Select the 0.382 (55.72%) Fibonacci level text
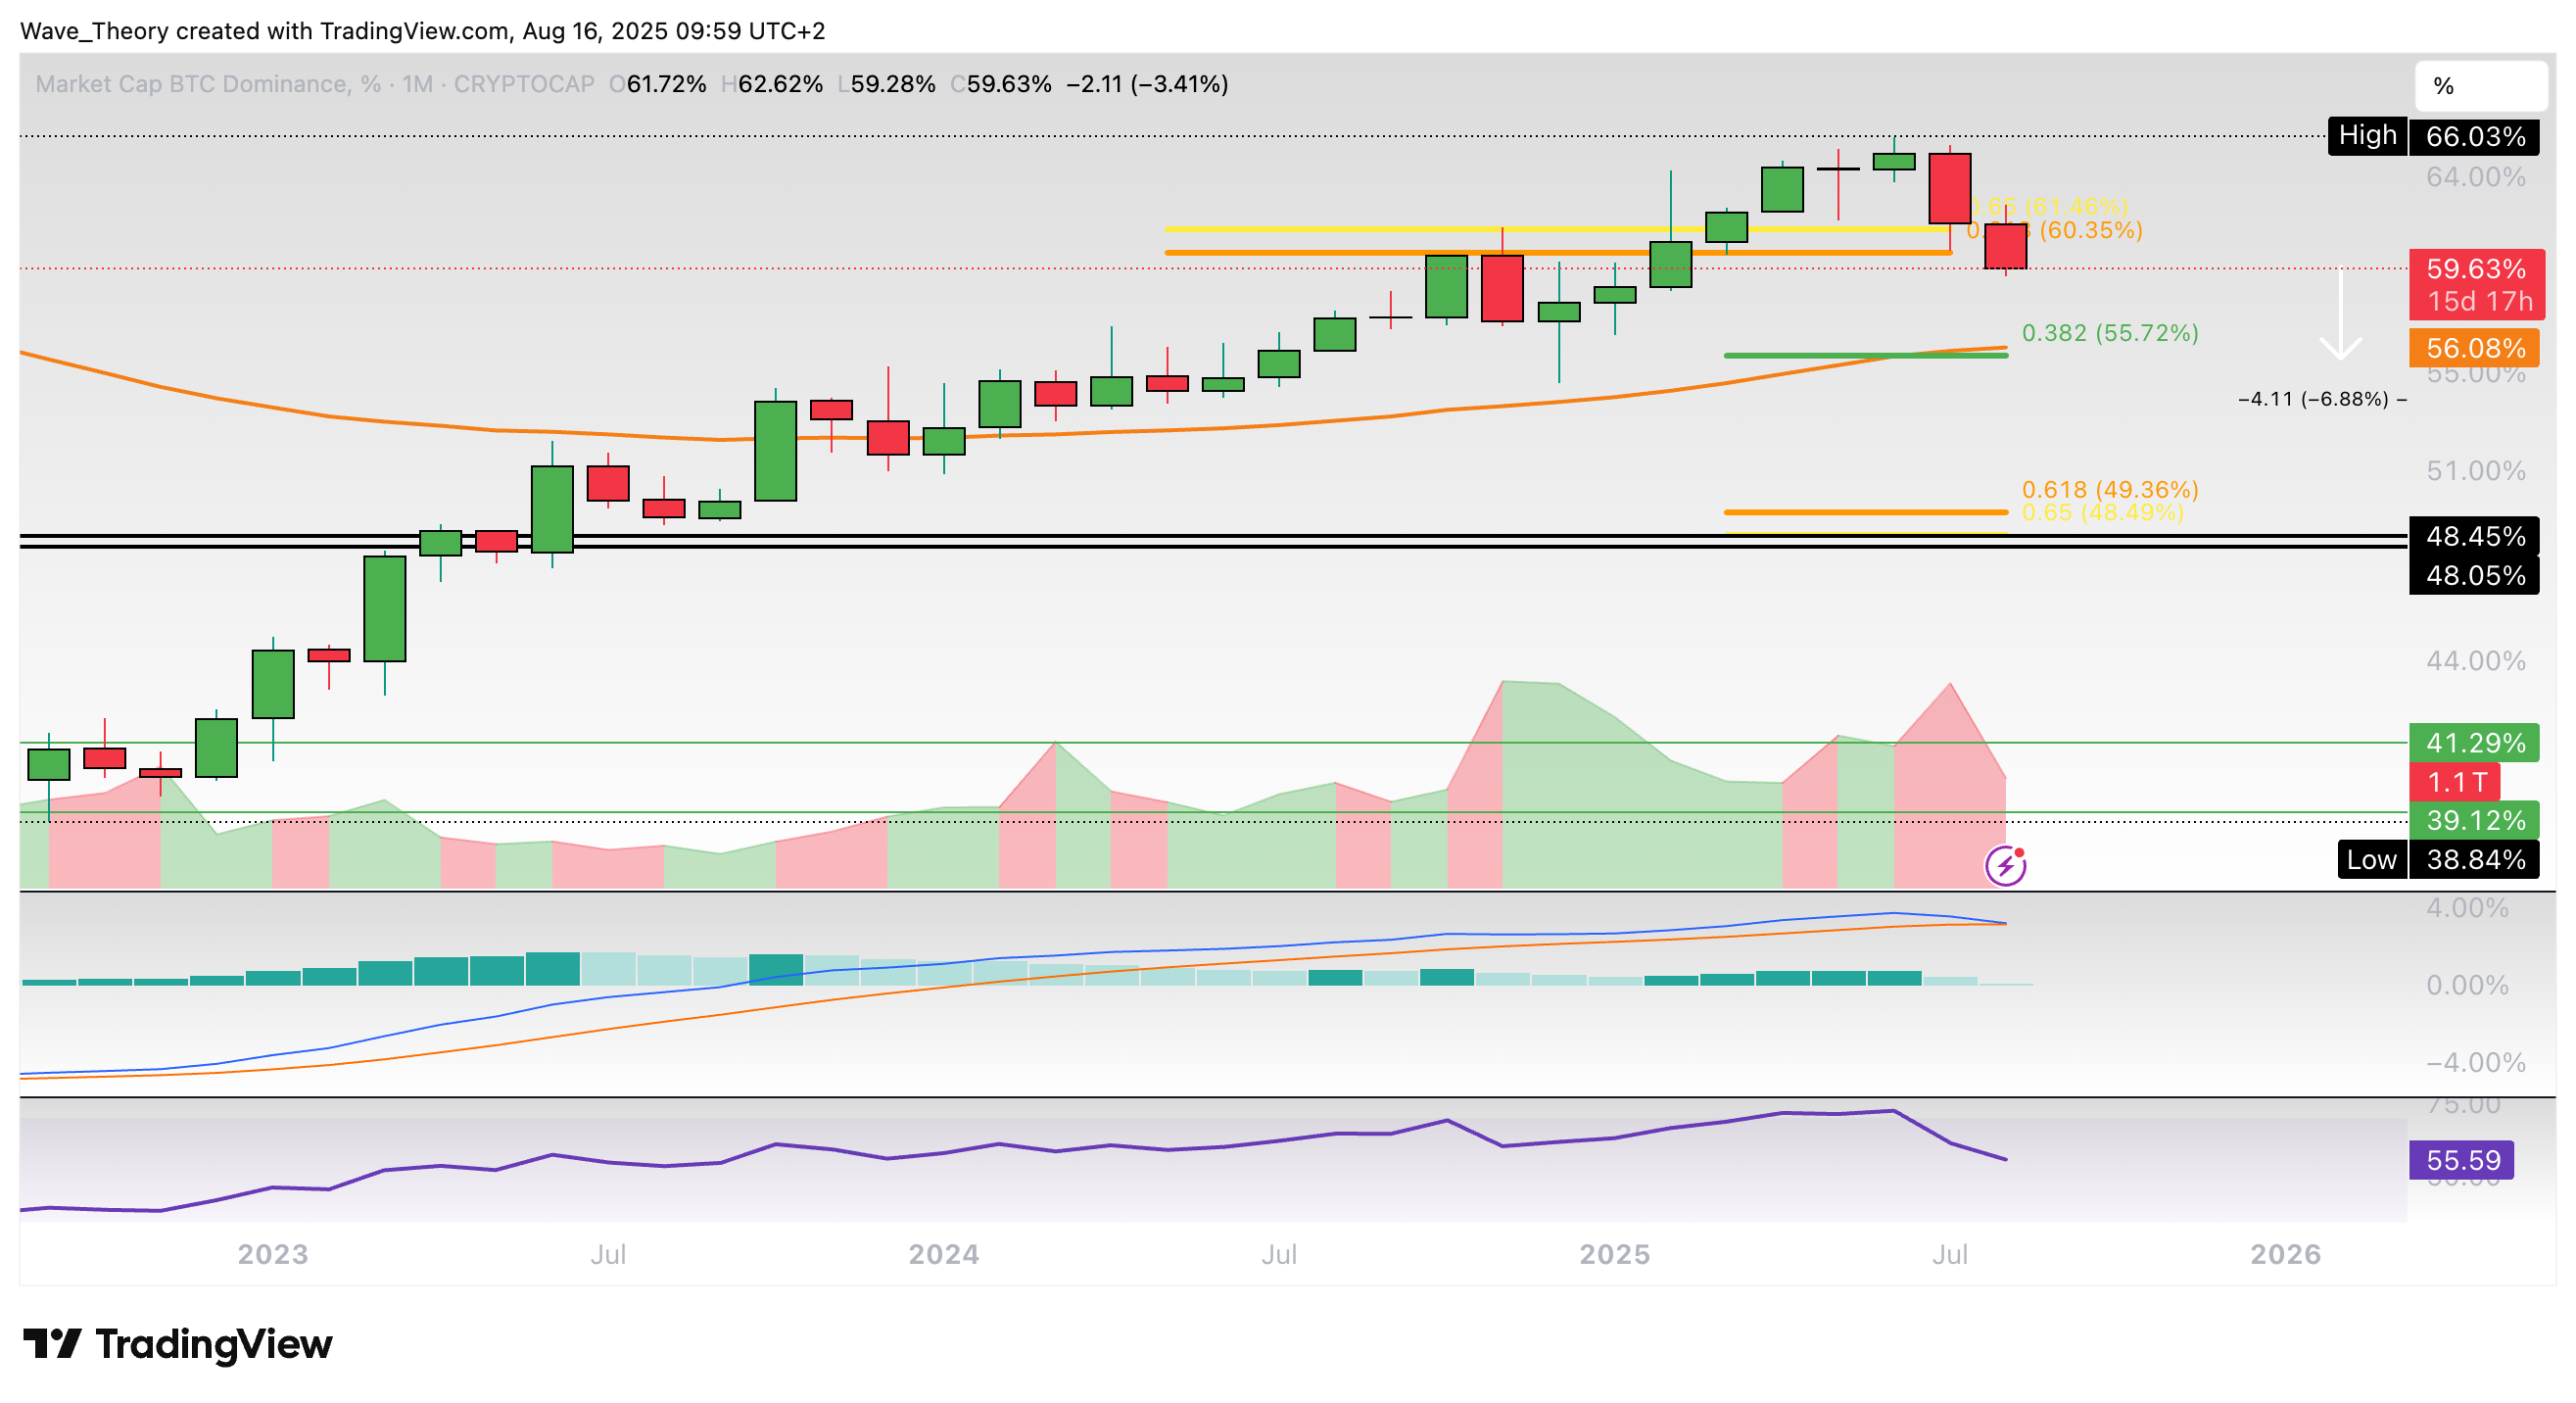Screen dimensions: 2576x1403 click(x=2109, y=333)
